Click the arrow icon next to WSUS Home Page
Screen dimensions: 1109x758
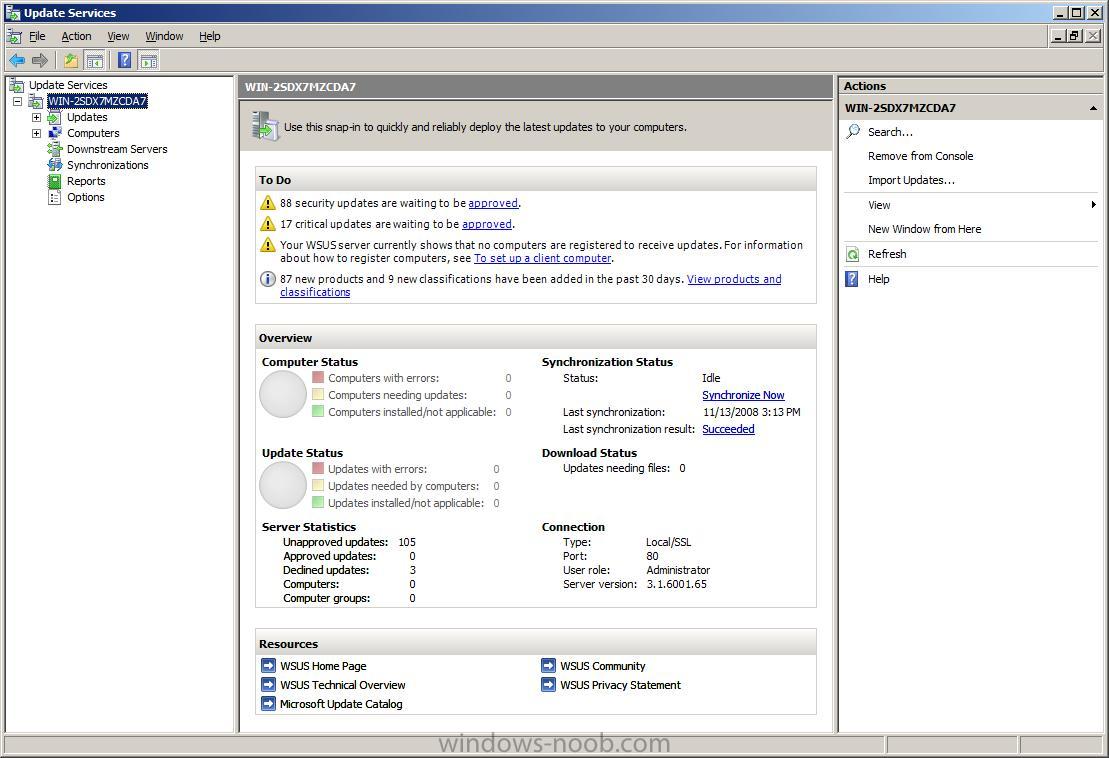coord(268,665)
